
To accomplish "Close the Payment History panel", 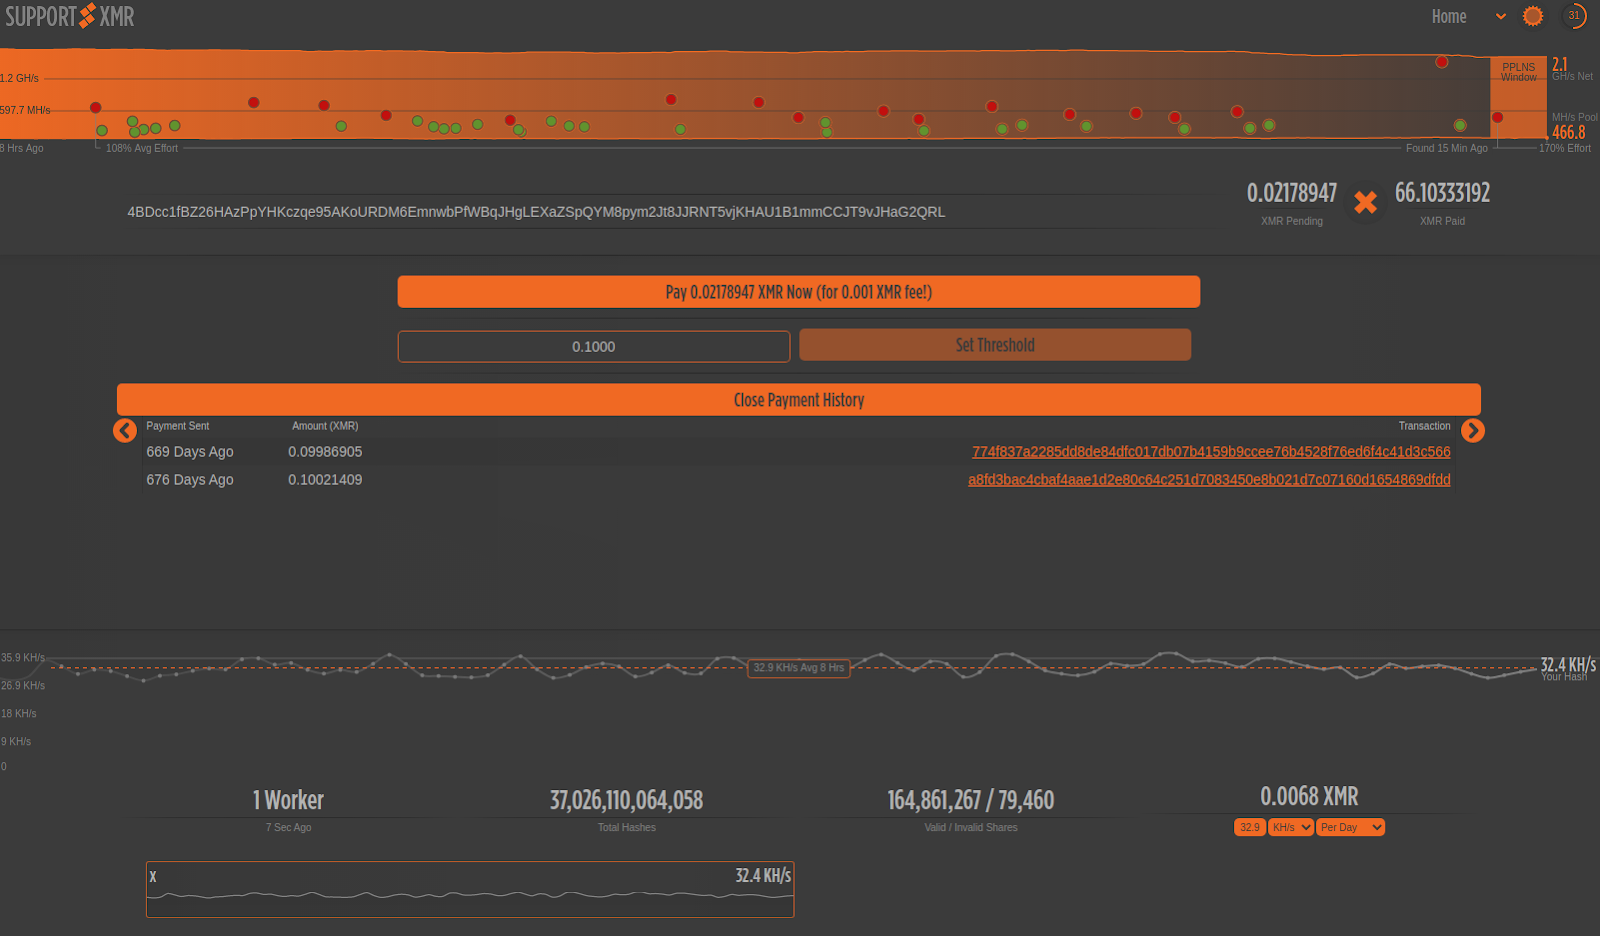I will click(798, 400).
